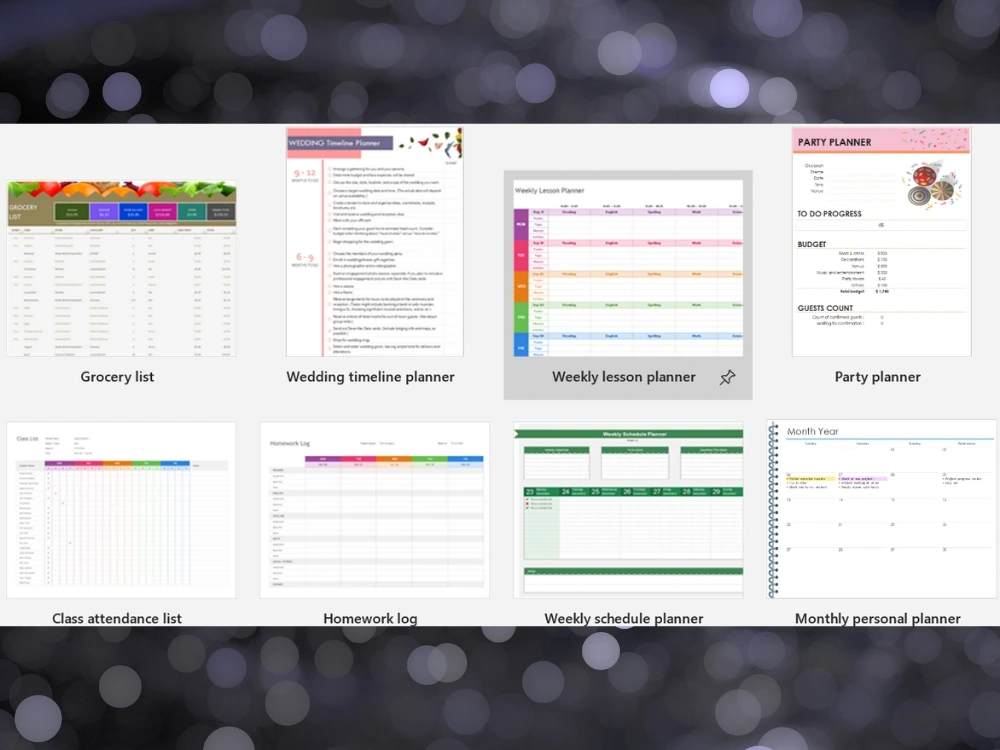Click the "Weekly lesson planner" label
The width and height of the screenshot is (1000, 750).
coord(624,377)
